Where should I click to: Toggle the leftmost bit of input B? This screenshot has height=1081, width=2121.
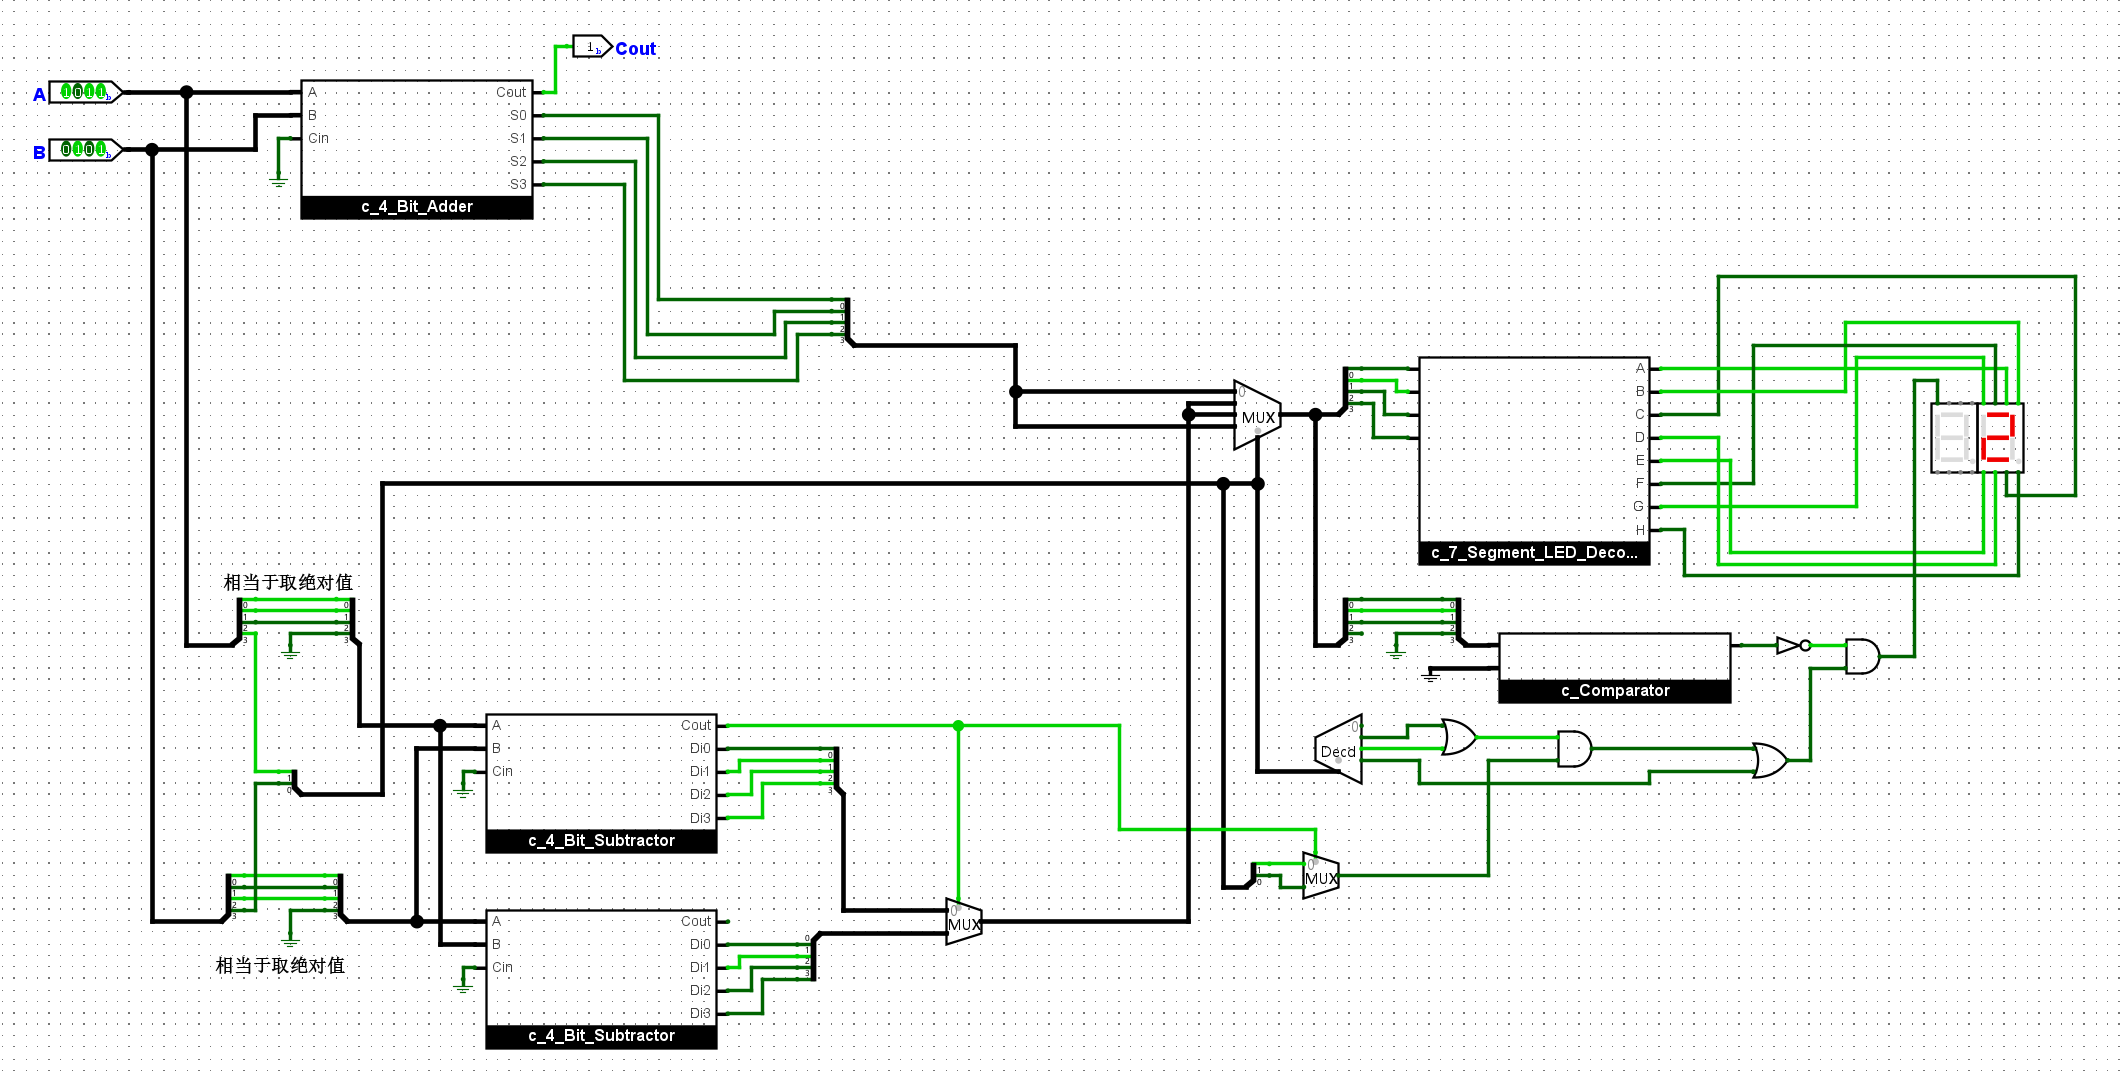66,150
